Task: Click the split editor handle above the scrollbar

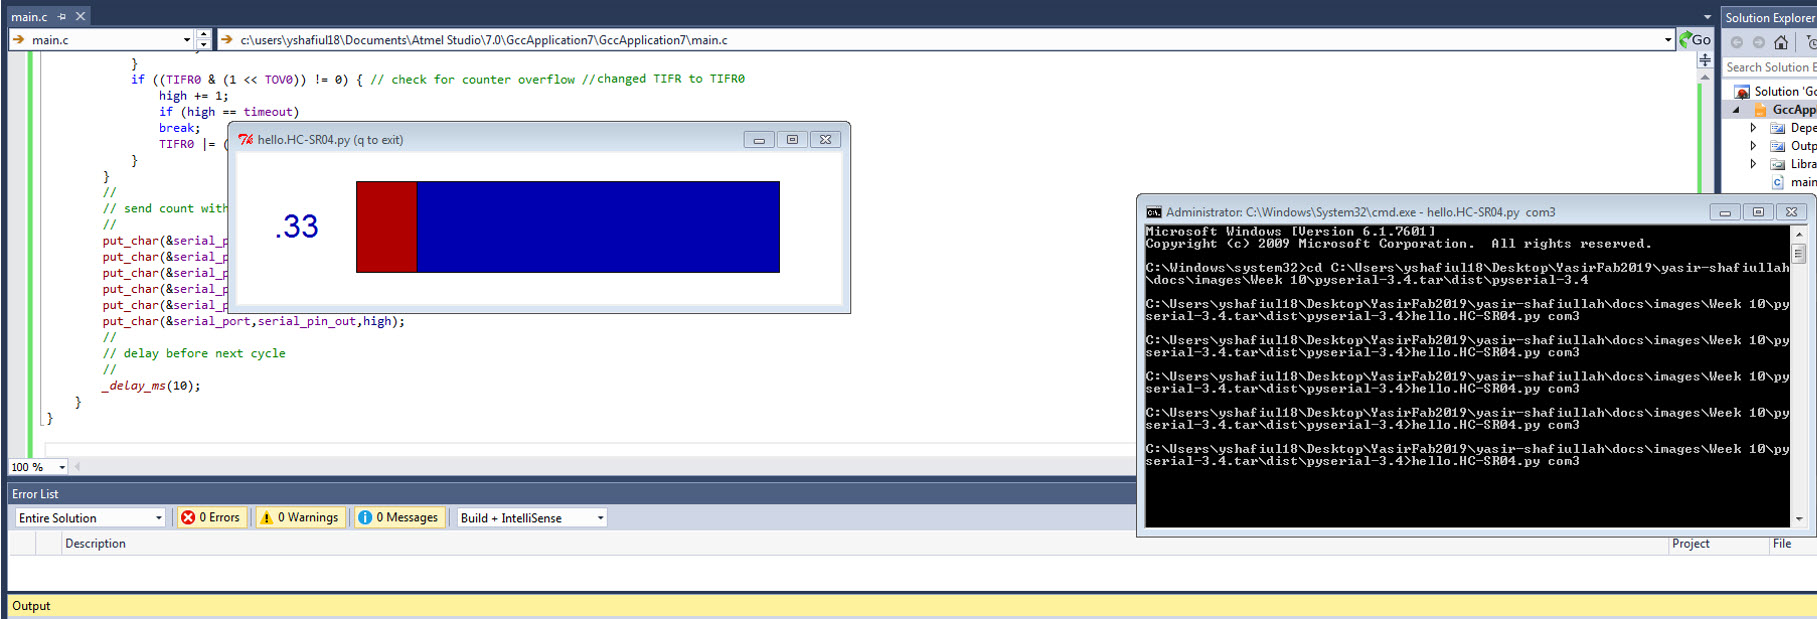Action: coord(1705,60)
